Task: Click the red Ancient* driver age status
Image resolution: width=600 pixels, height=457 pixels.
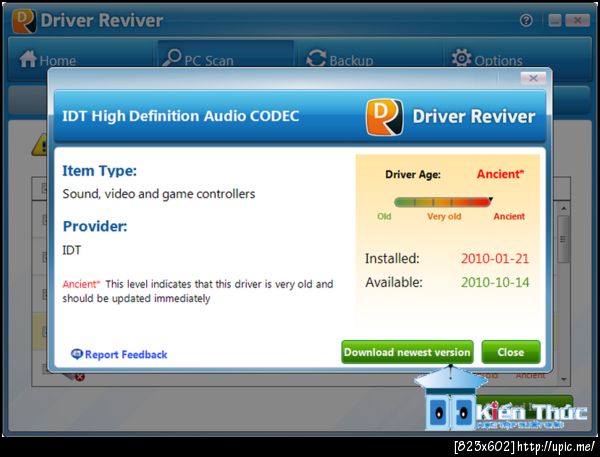Action: point(500,174)
